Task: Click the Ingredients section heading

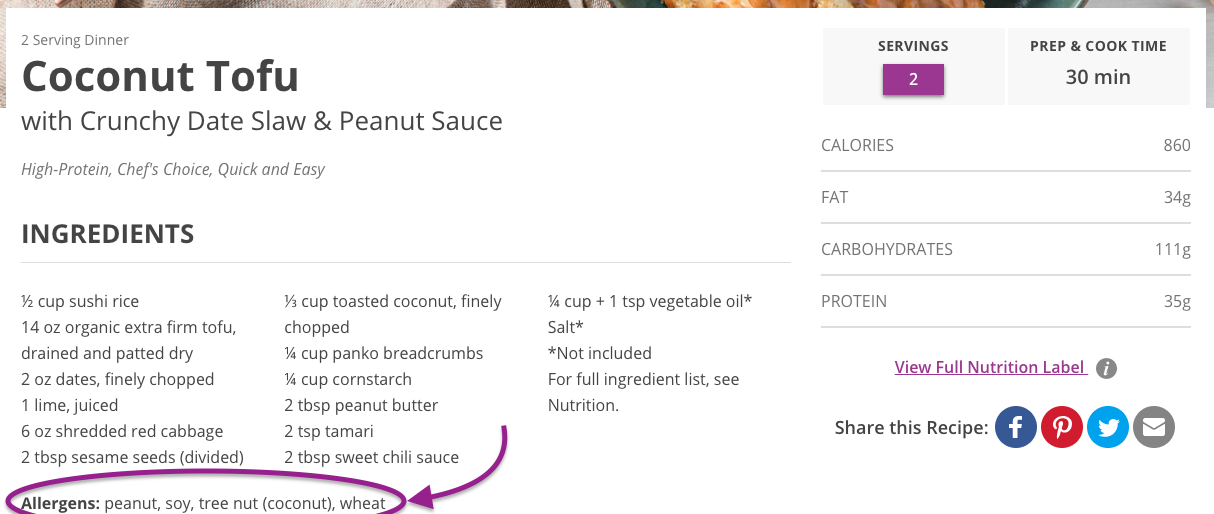Action: [x=108, y=235]
